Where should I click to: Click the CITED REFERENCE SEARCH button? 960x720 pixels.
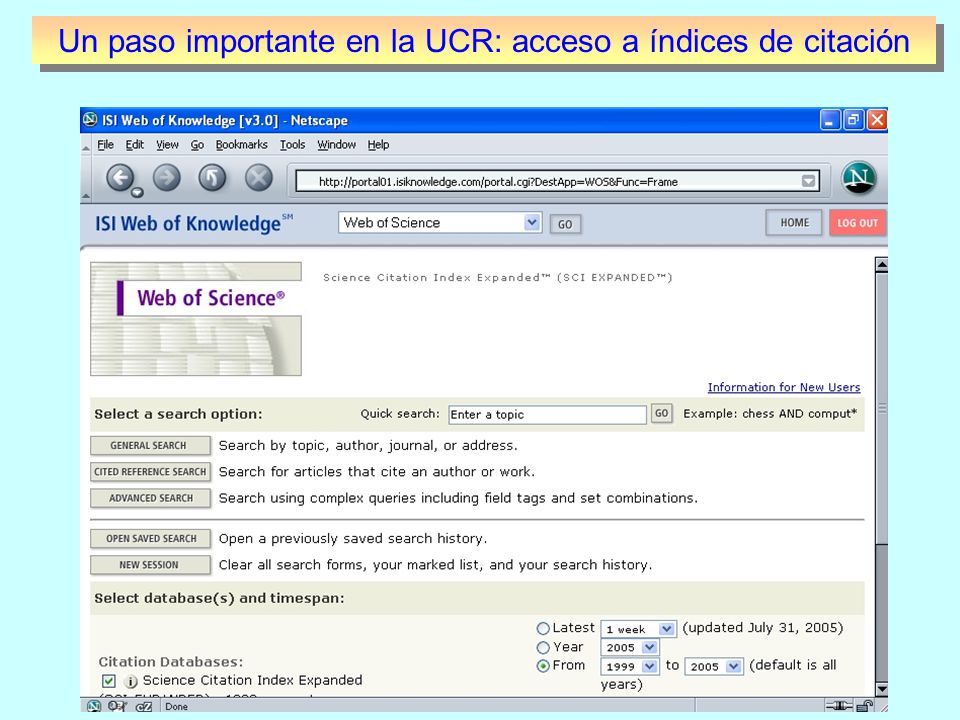(150, 471)
